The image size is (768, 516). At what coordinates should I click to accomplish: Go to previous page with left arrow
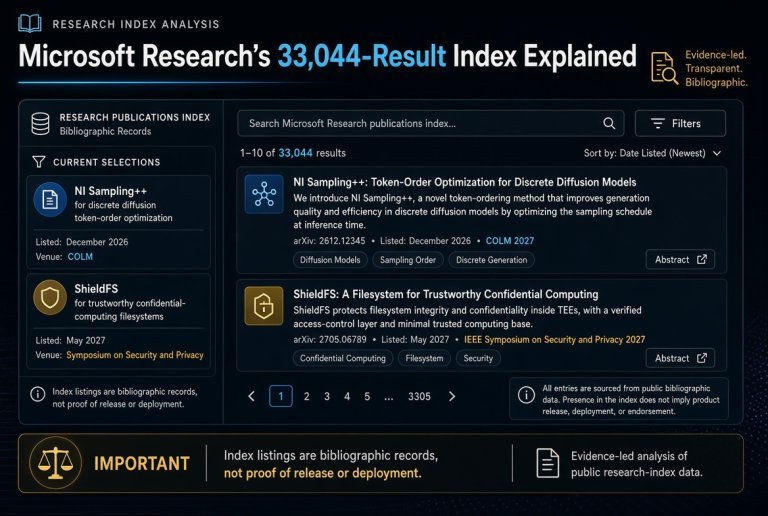(x=251, y=396)
